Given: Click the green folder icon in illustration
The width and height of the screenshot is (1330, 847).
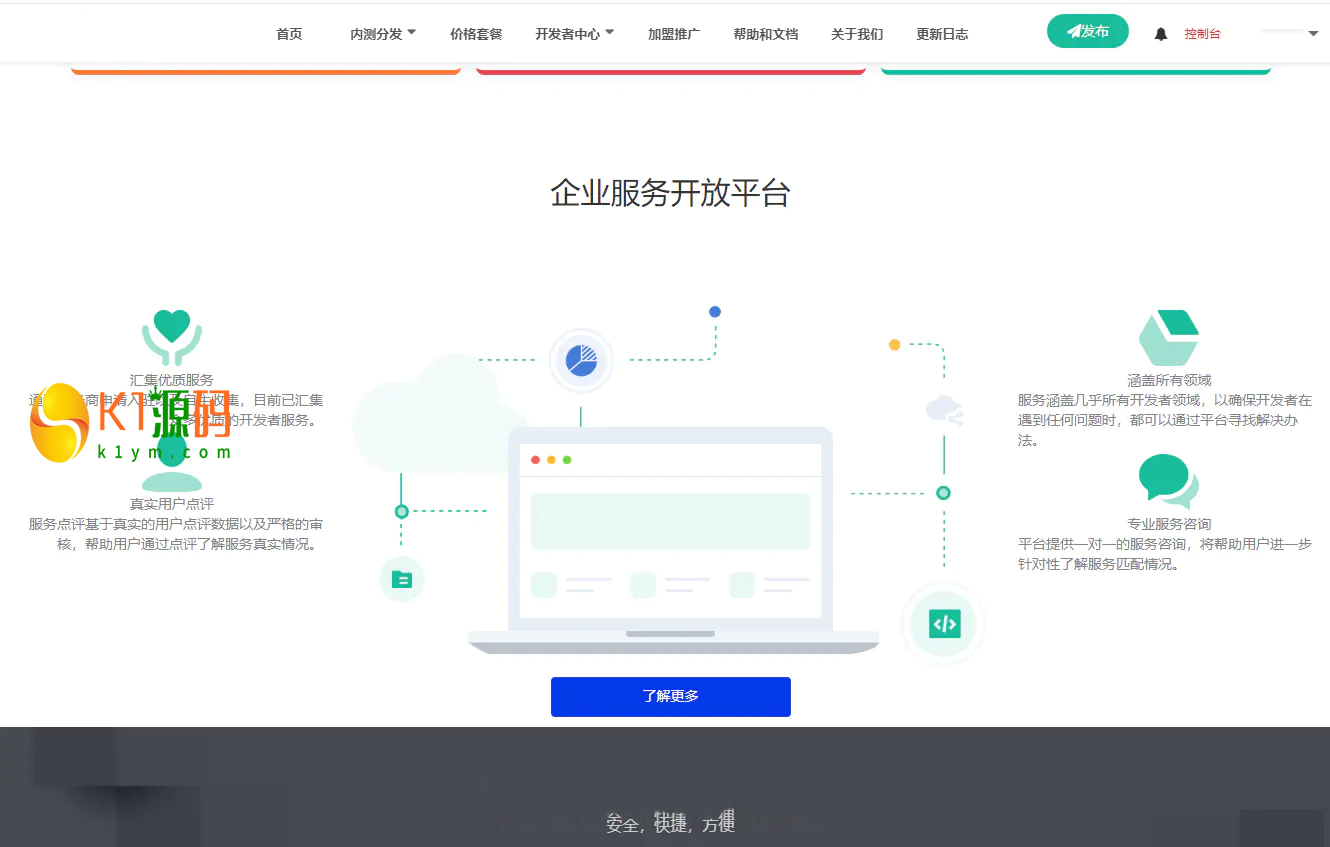Looking at the screenshot, I should (x=402, y=579).
